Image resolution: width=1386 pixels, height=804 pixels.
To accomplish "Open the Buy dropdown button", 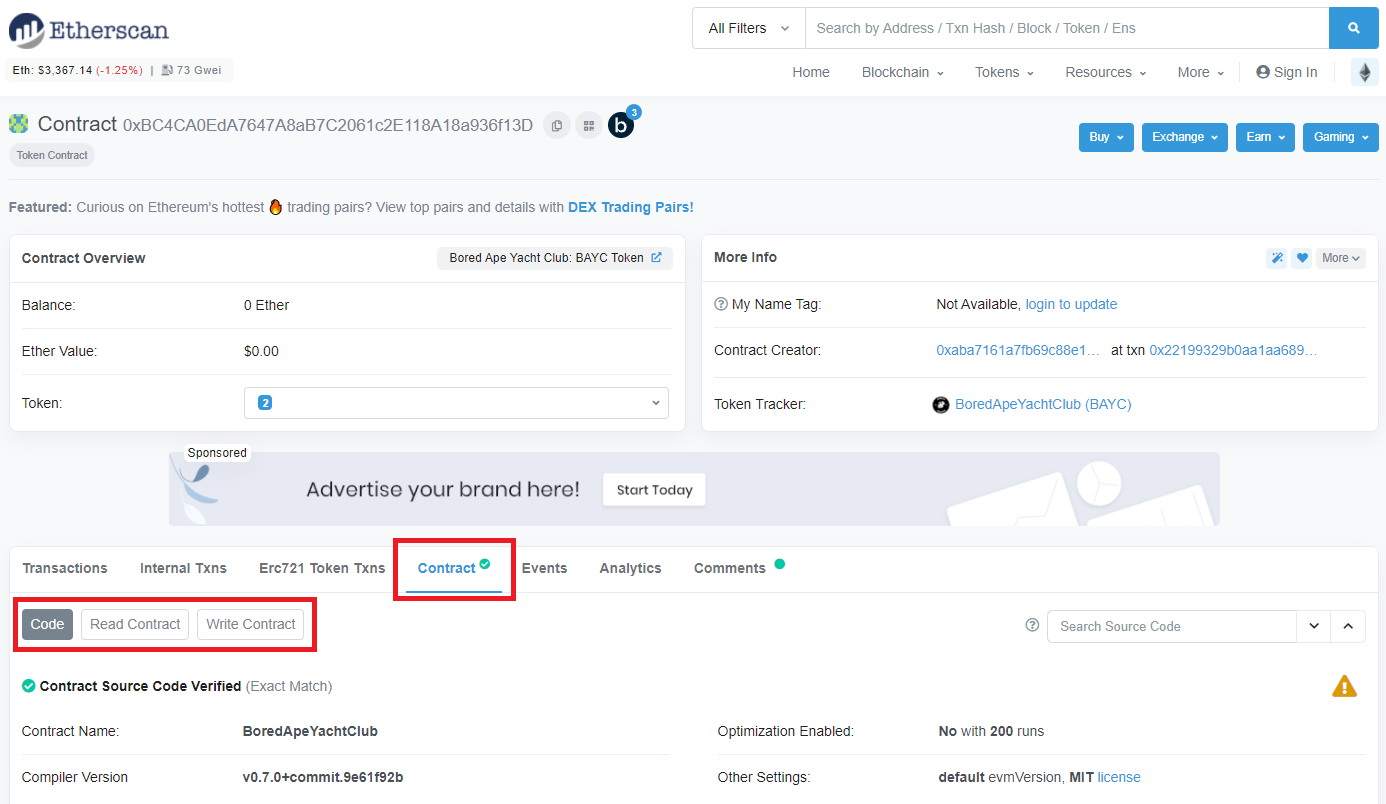I will (1106, 137).
